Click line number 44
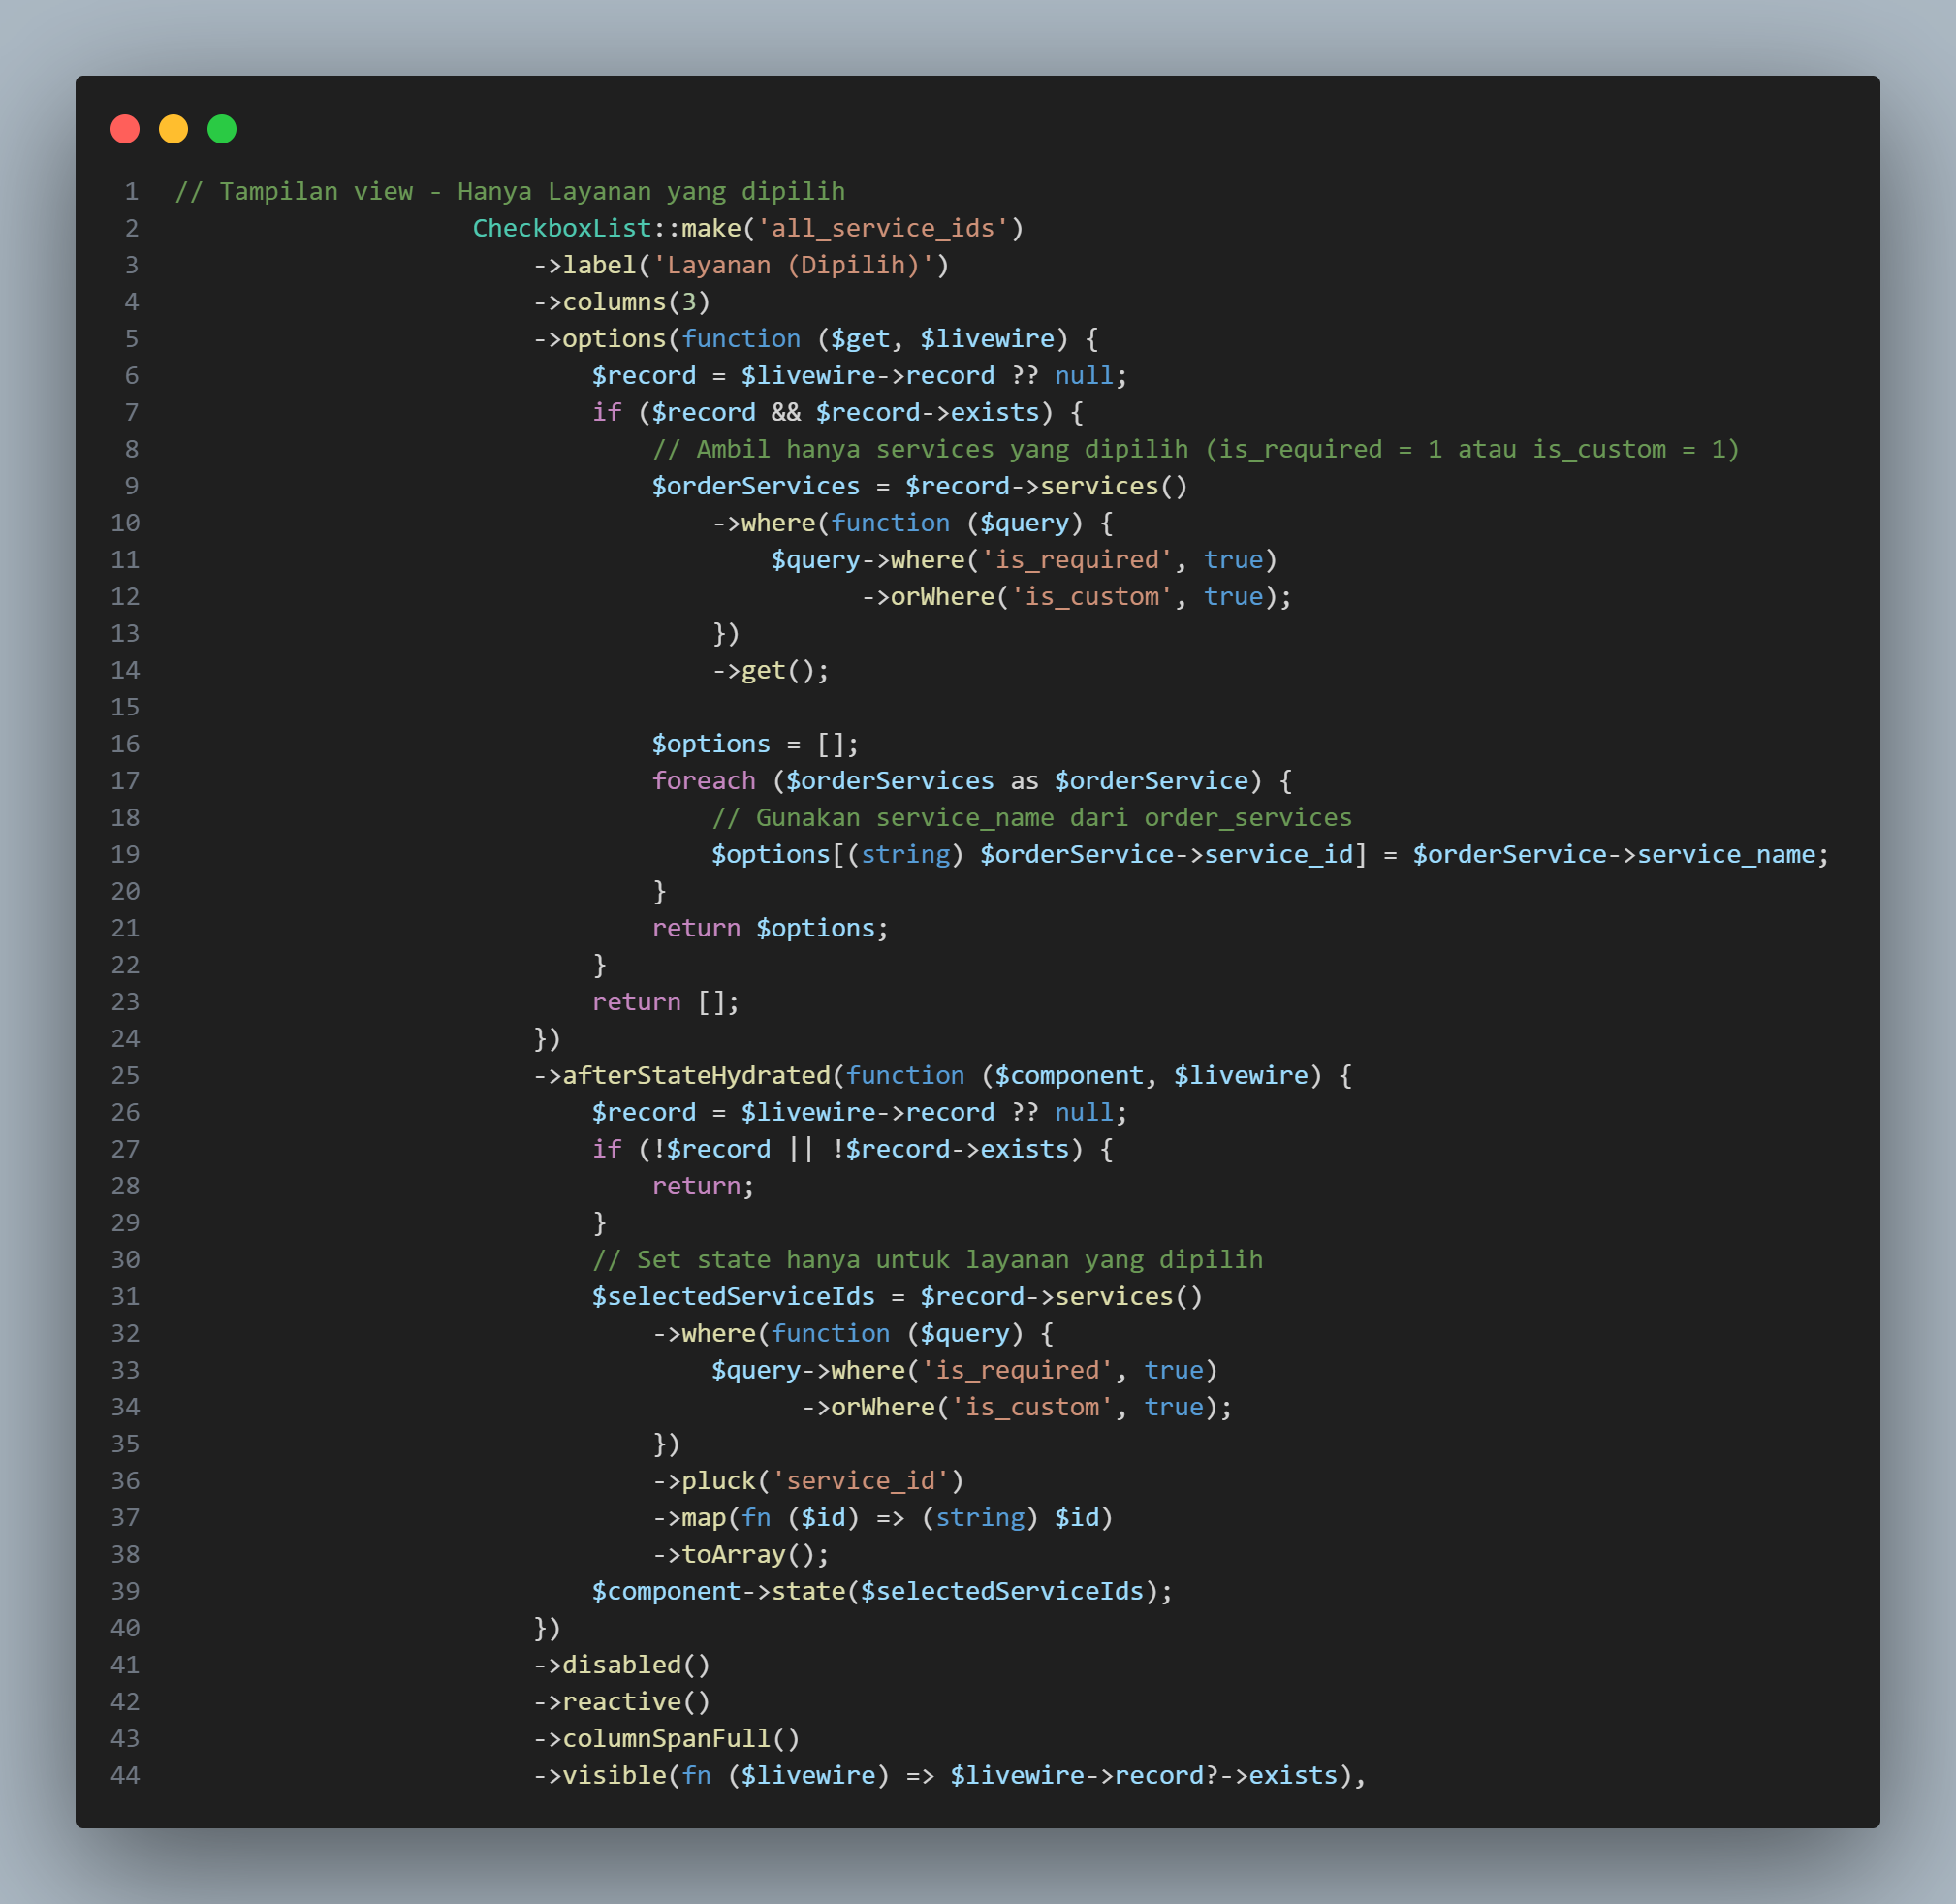The width and height of the screenshot is (1956, 1904). (125, 1775)
